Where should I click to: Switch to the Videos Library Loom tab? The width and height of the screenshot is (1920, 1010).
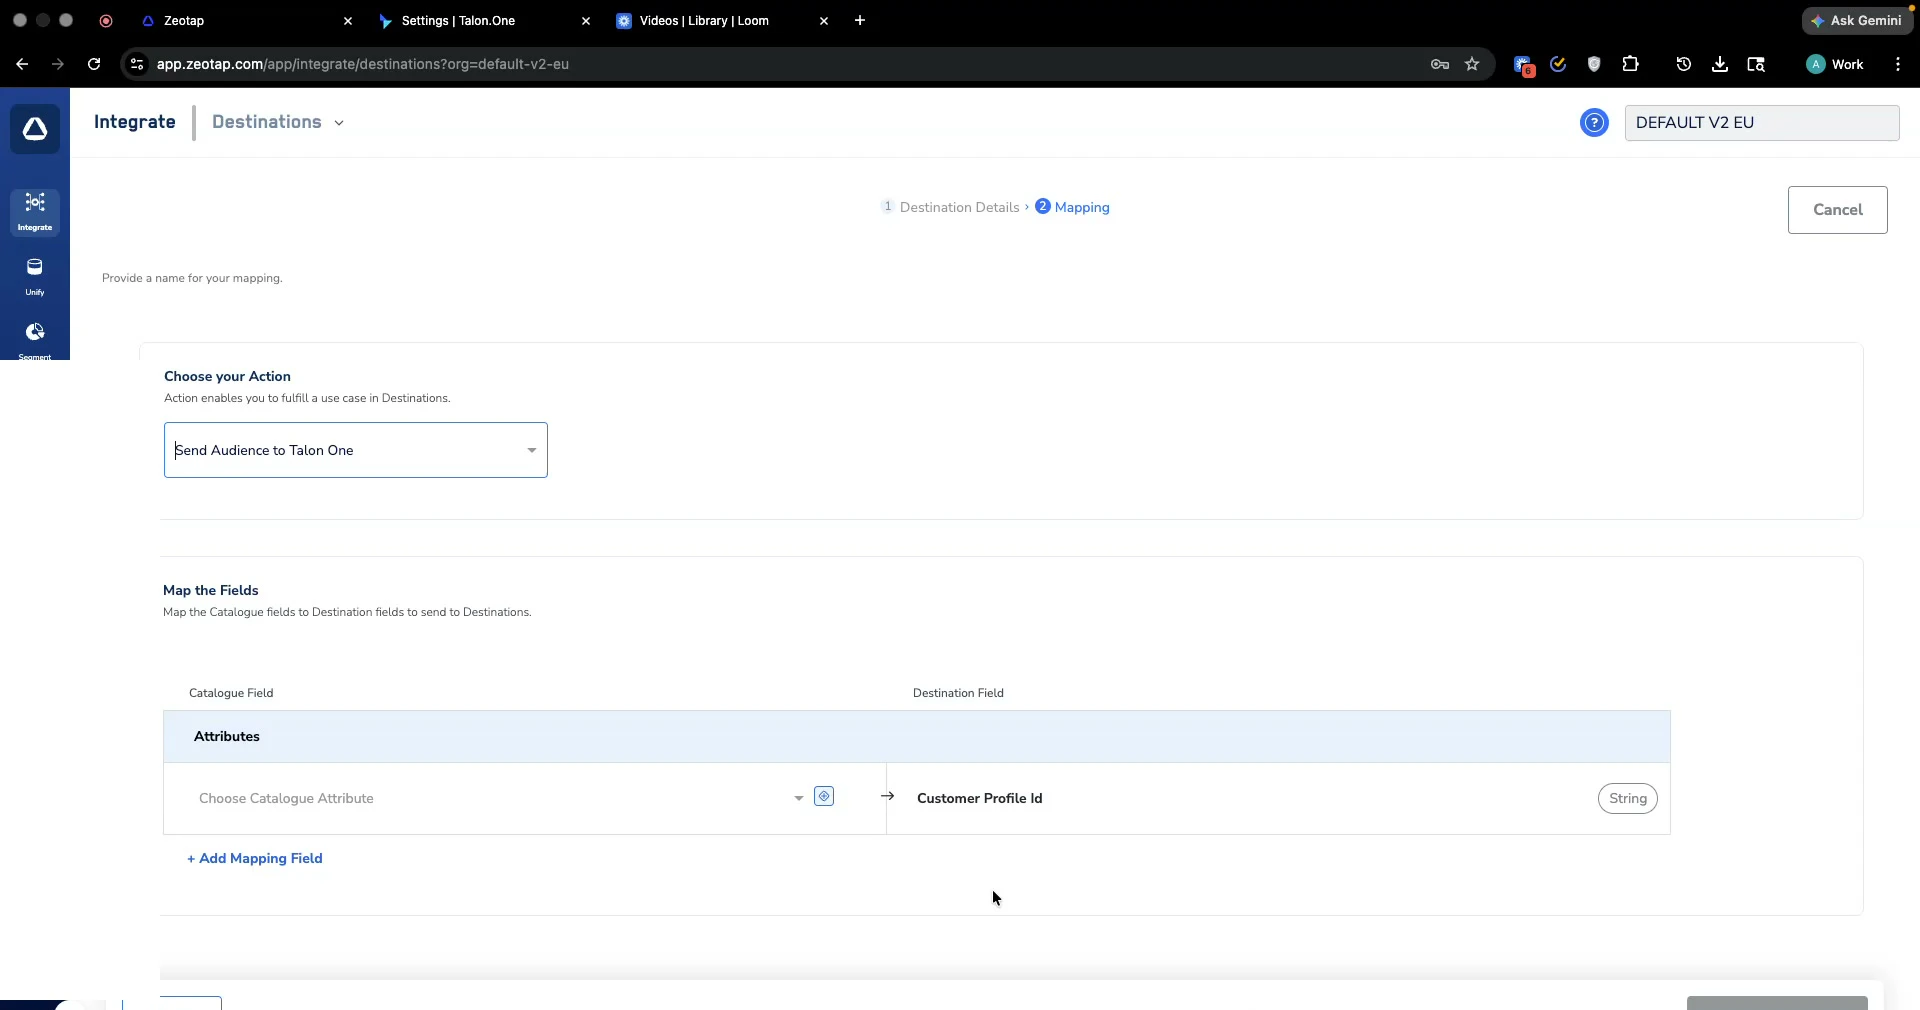point(722,20)
